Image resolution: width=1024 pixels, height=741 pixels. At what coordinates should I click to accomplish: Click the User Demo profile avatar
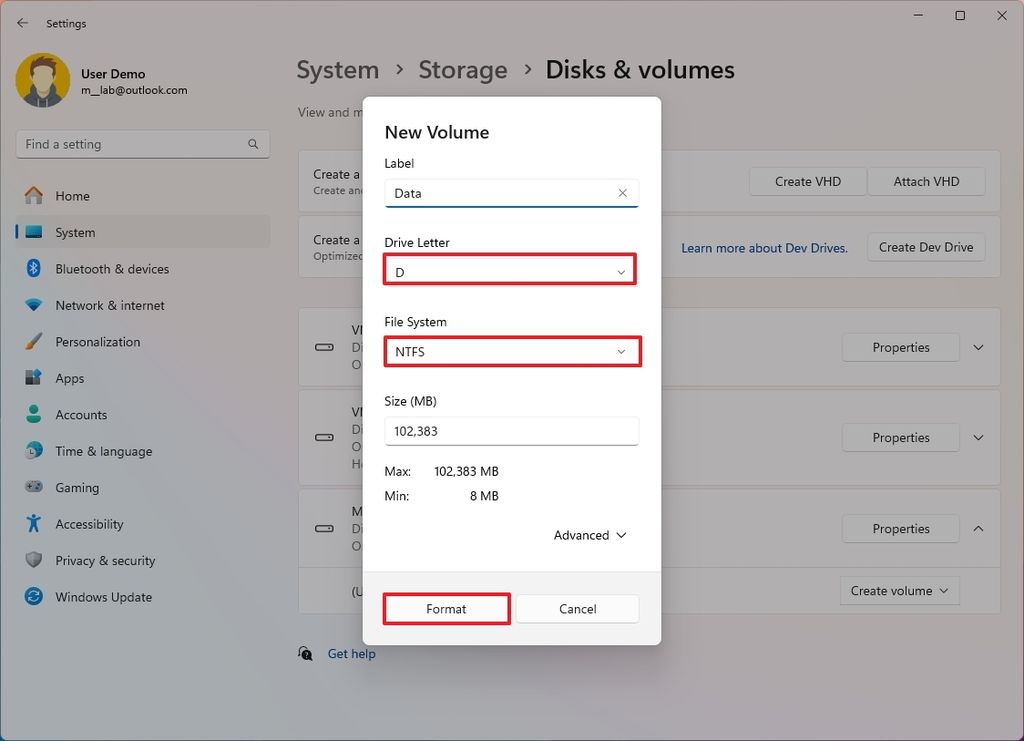[x=41, y=78]
